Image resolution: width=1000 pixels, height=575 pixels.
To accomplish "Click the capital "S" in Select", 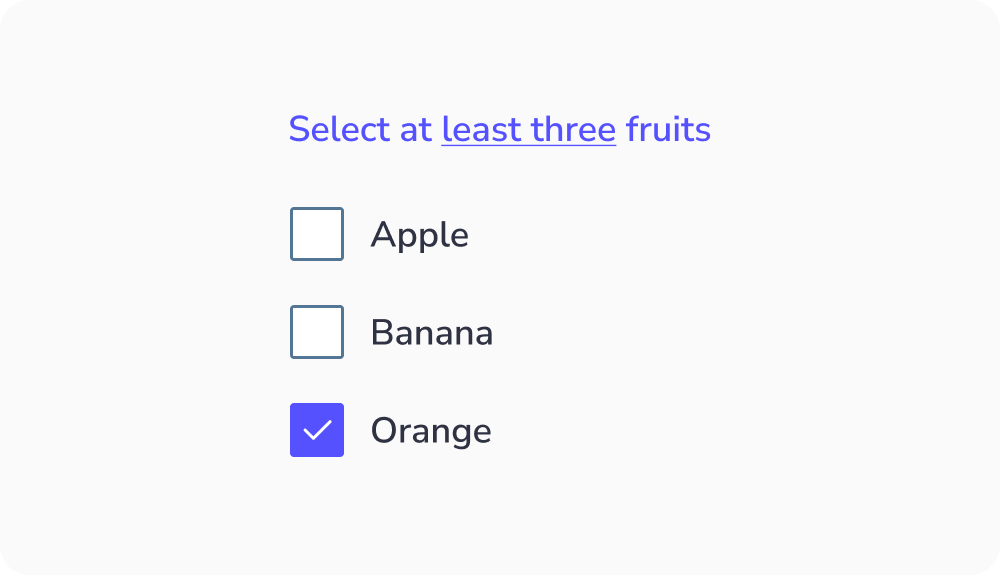I will click(299, 130).
